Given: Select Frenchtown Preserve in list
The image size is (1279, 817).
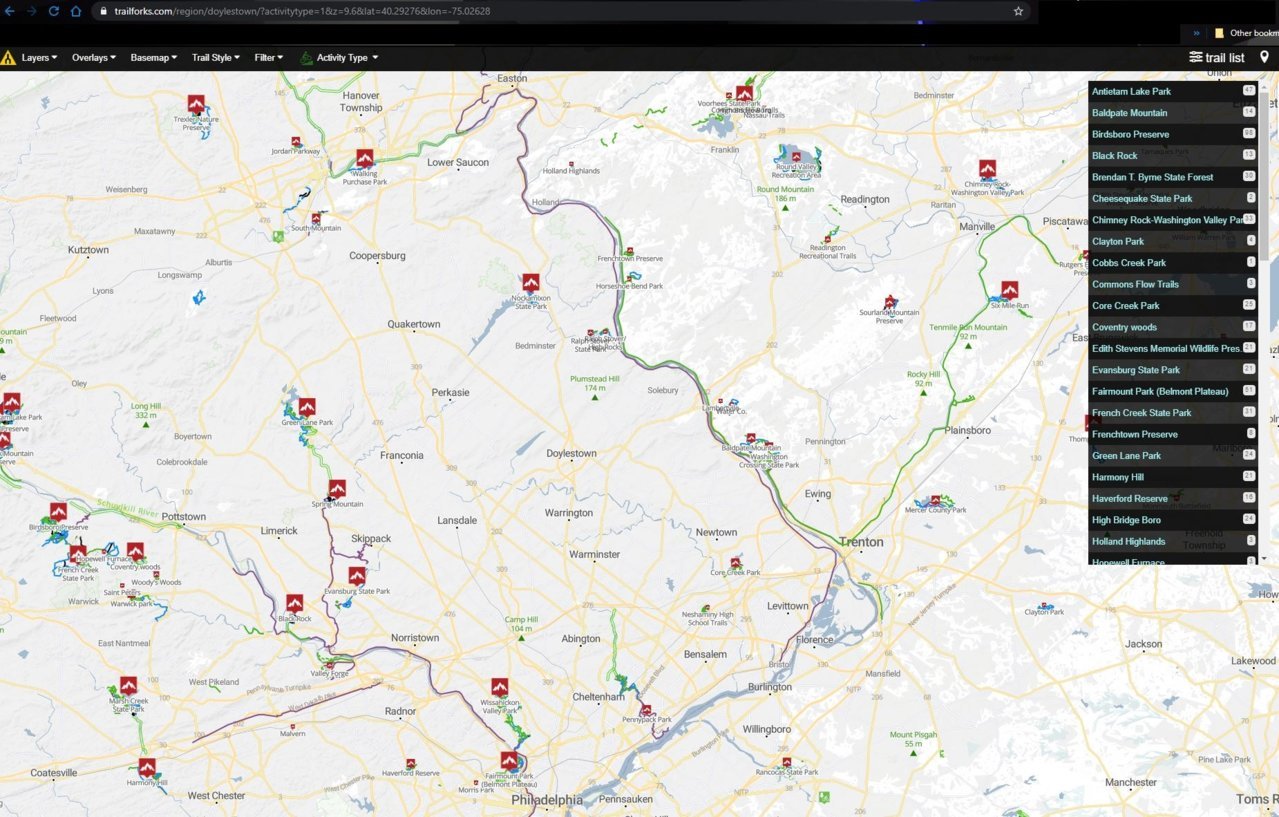Looking at the screenshot, I should pyautogui.click(x=1173, y=434).
